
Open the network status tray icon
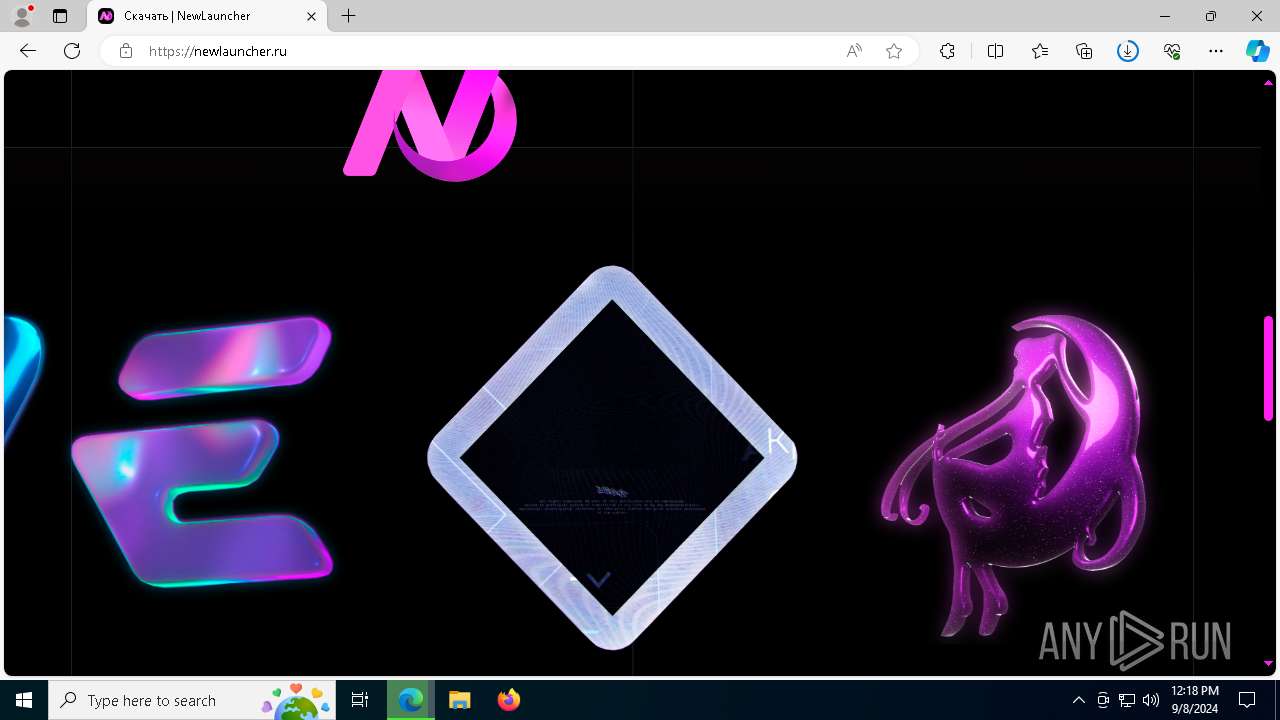[1127, 700]
